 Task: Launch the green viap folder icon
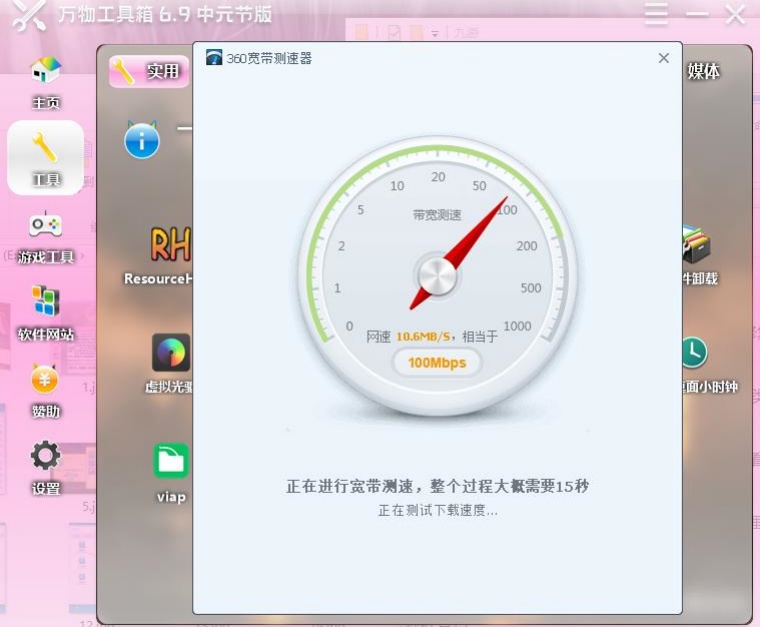click(171, 461)
